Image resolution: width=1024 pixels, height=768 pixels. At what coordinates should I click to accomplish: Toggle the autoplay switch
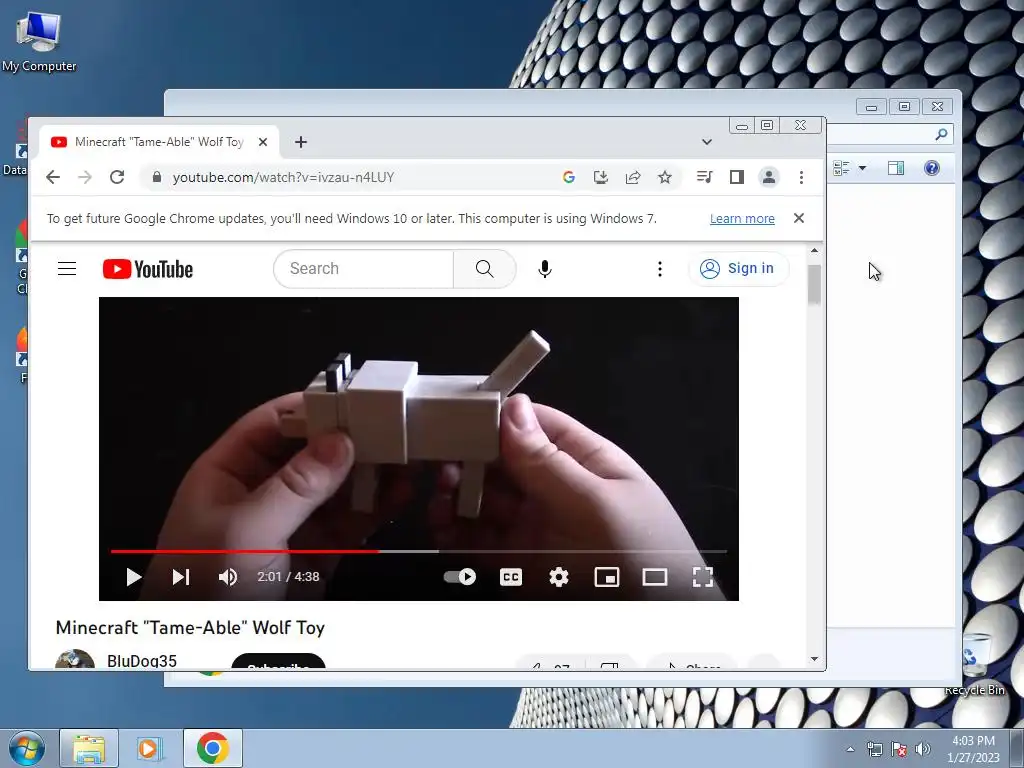tap(460, 577)
